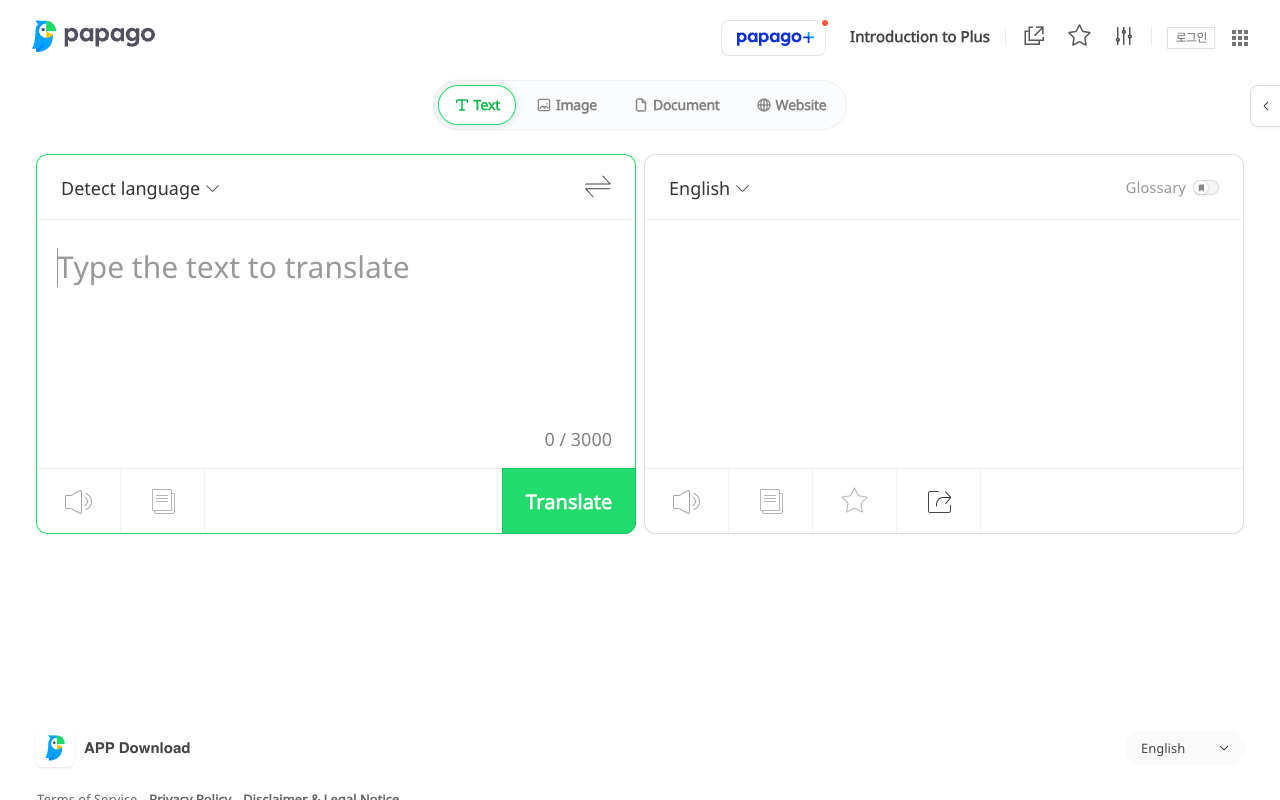Swap the translation language direction
1280x800 pixels.
[597, 187]
